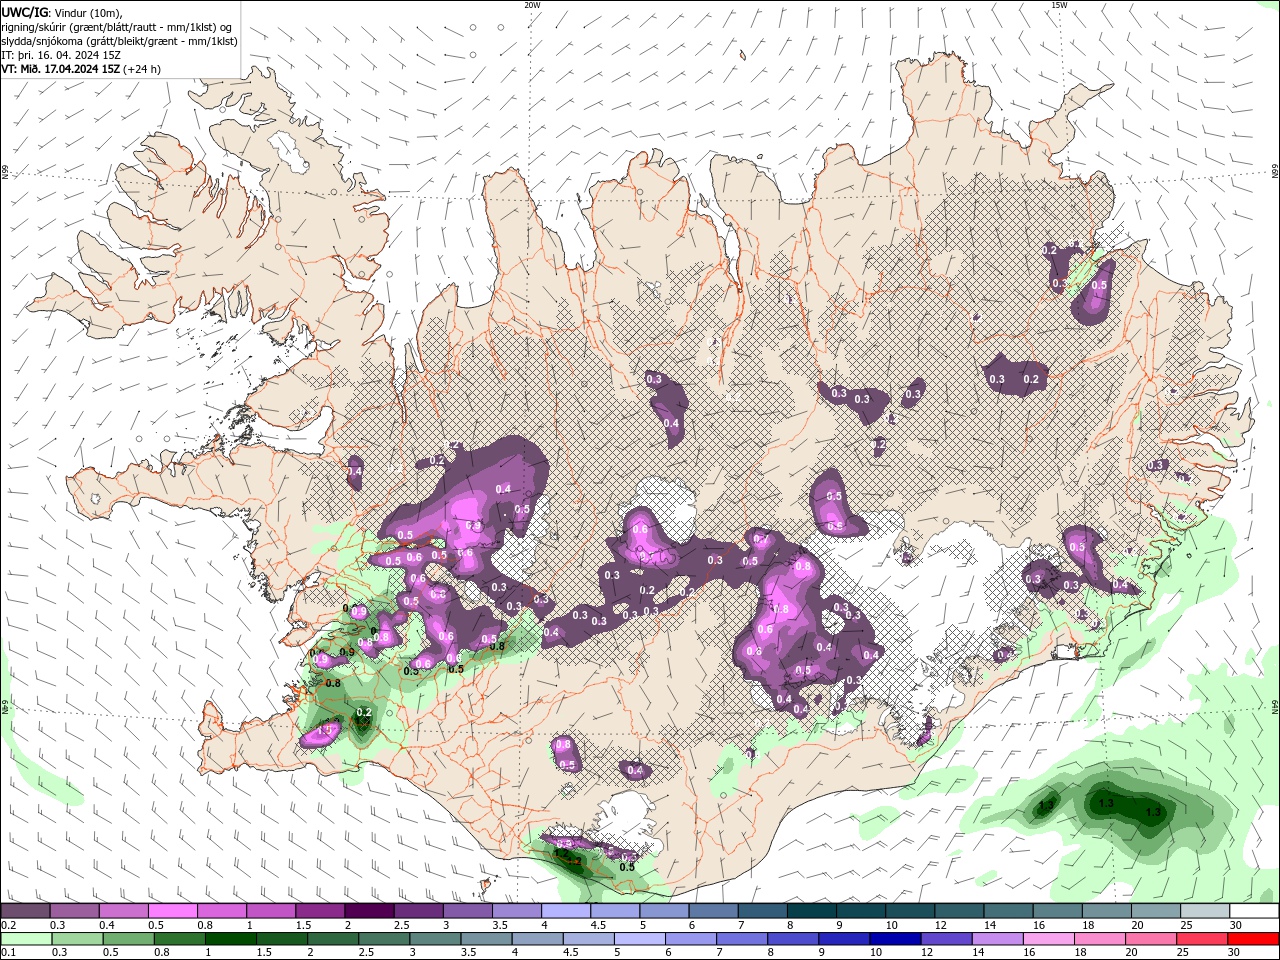Click the '20W' longitude label at top
1280x960 pixels.
(532, 5)
